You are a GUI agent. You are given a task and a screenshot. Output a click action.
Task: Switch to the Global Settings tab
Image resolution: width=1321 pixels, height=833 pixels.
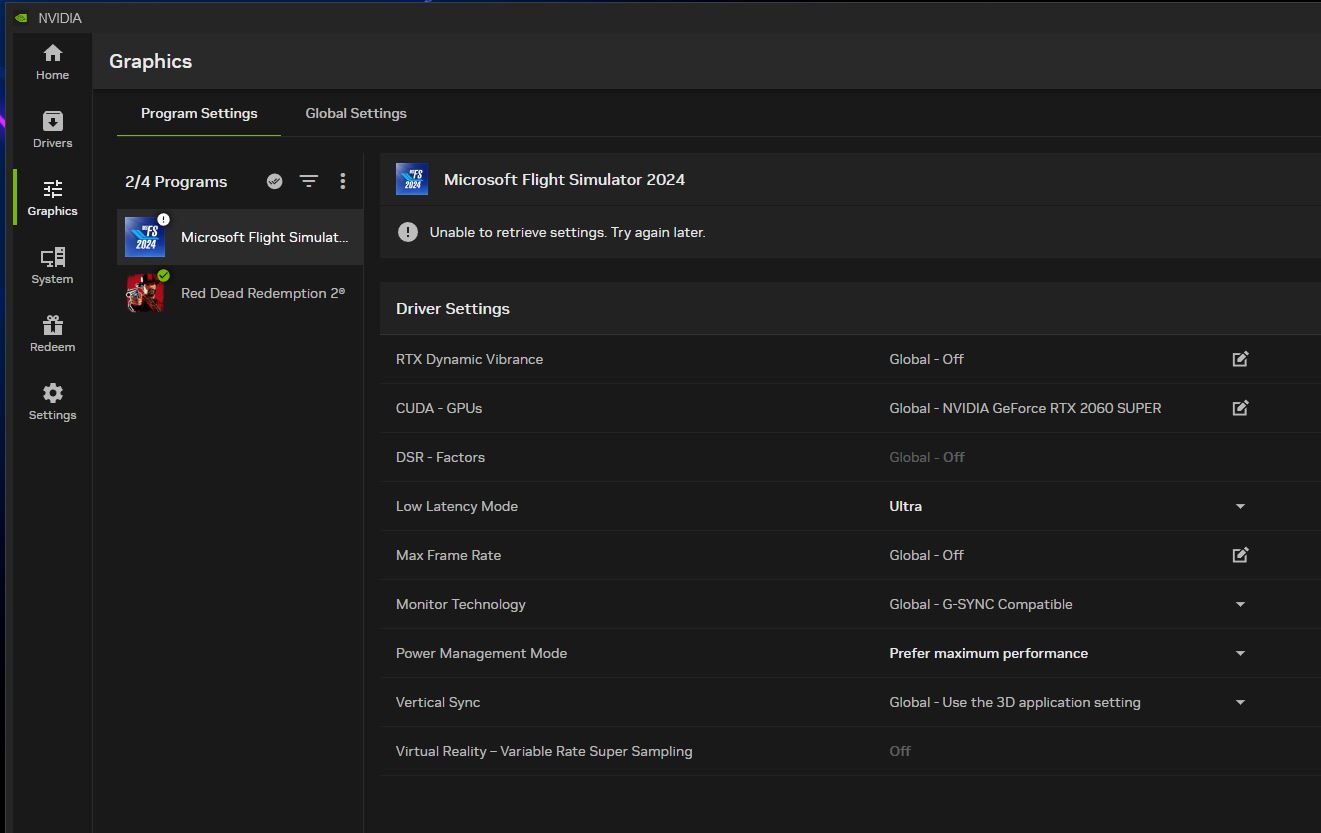pyautogui.click(x=355, y=113)
